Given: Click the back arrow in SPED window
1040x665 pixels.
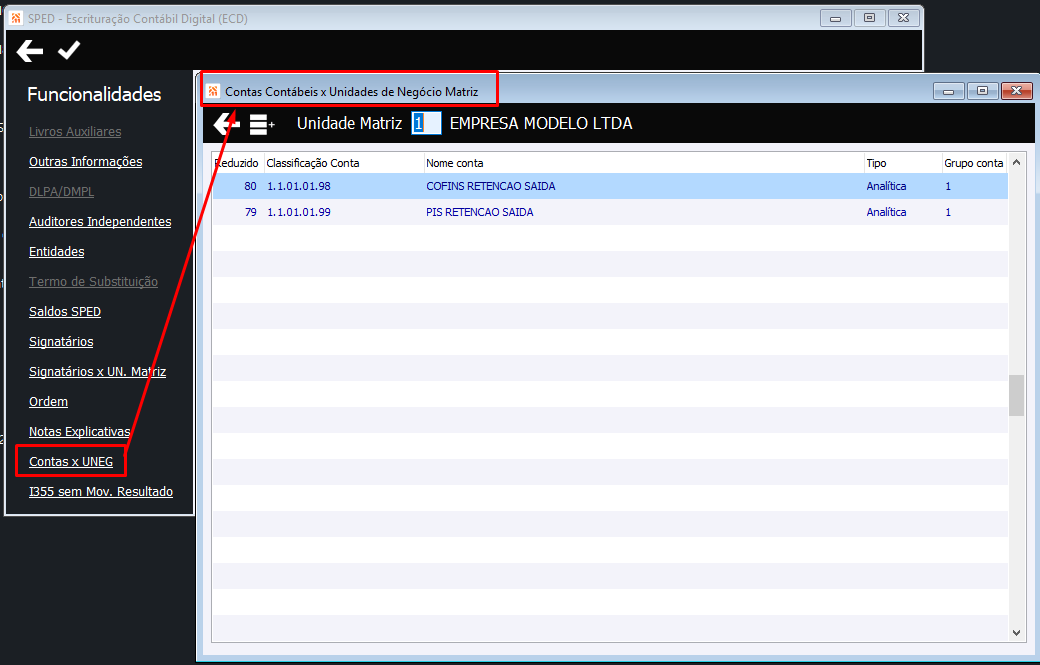Looking at the screenshot, I should pos(30,51).
